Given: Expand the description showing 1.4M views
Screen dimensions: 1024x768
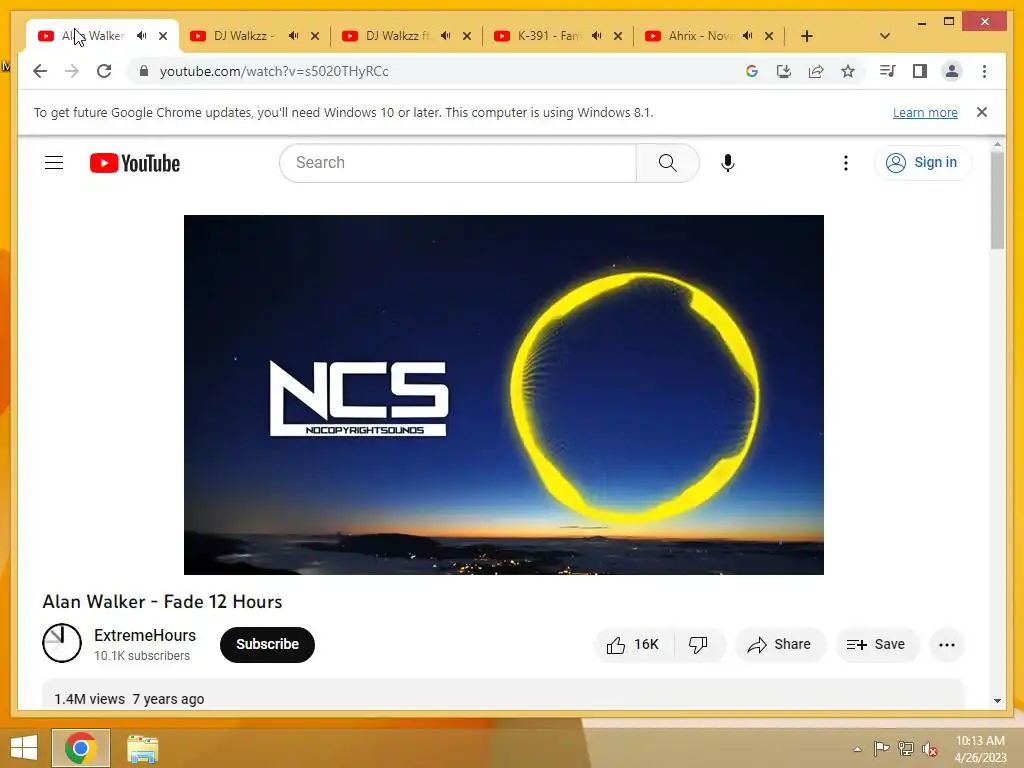Looking at the screenshot, I should click(x=503, y=695).
